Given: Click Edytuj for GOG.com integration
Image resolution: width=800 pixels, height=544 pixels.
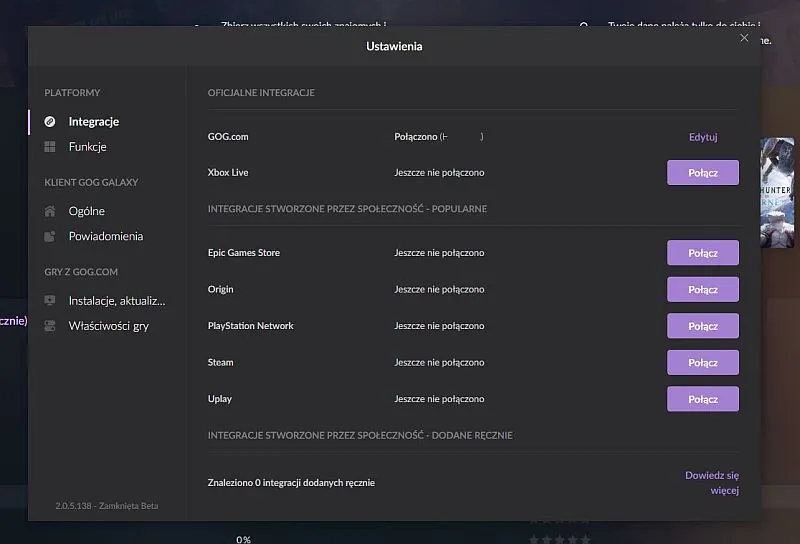Looking at the screenshot, I should coord(703,137).
